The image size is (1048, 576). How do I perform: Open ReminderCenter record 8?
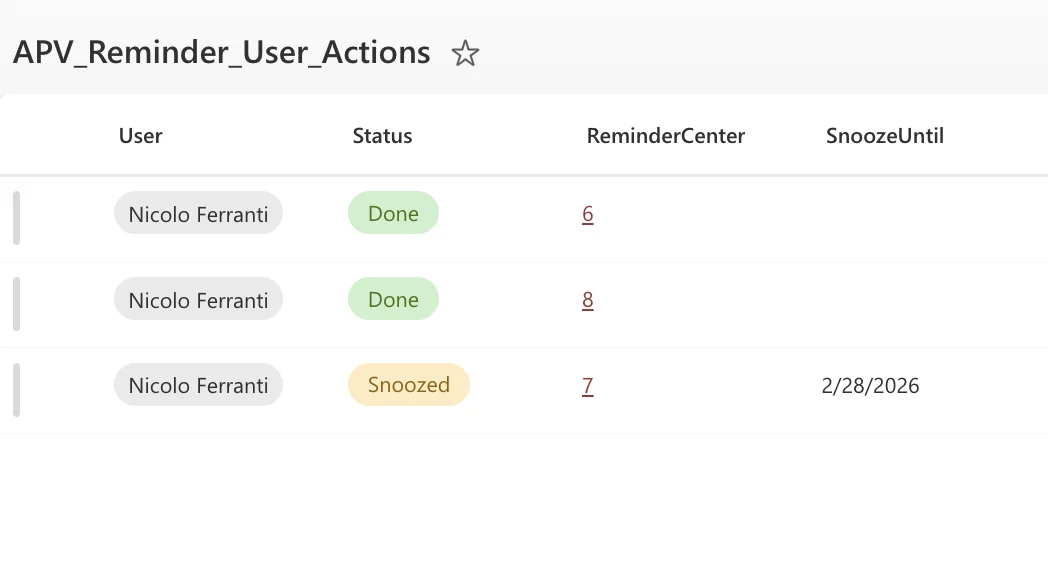589,299
